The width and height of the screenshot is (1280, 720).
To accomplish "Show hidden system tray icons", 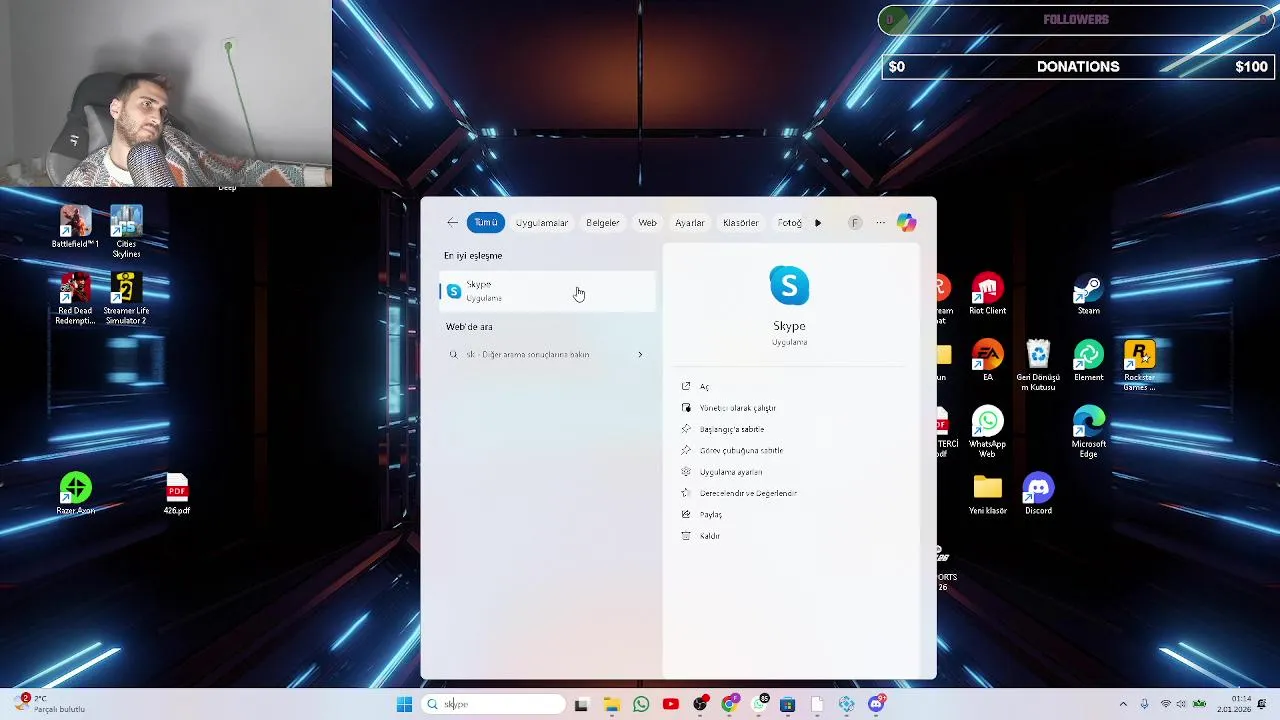I will pyautogui.click(x=1123, y=704).
